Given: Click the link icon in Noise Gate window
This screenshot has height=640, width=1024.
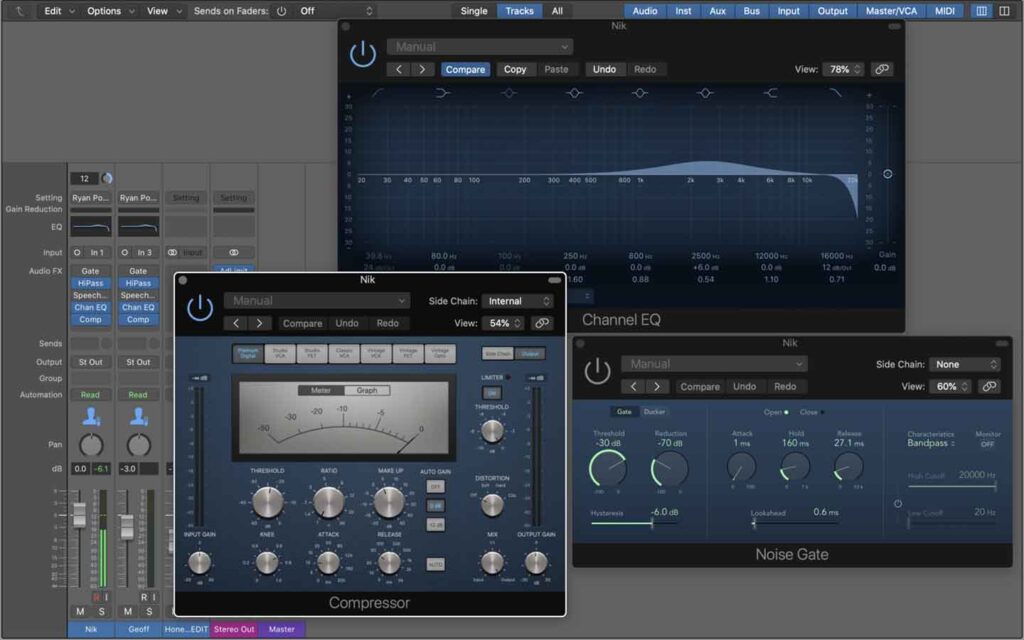Looking at the screenshot, I should [989, 387].
